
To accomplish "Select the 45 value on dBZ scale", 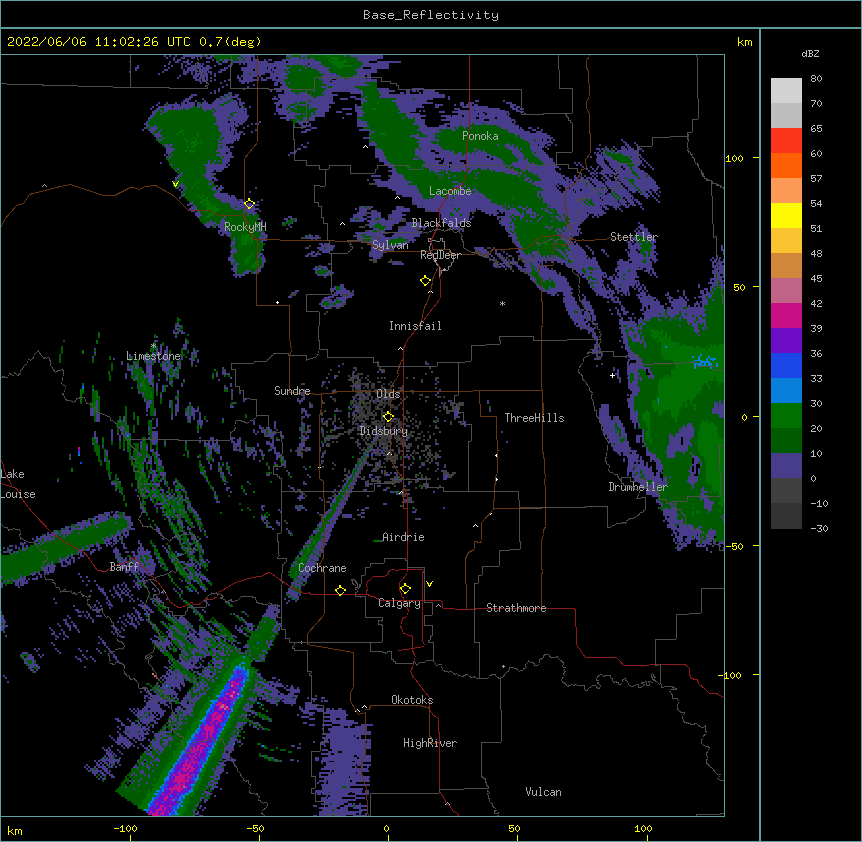I will coord(816,279).
